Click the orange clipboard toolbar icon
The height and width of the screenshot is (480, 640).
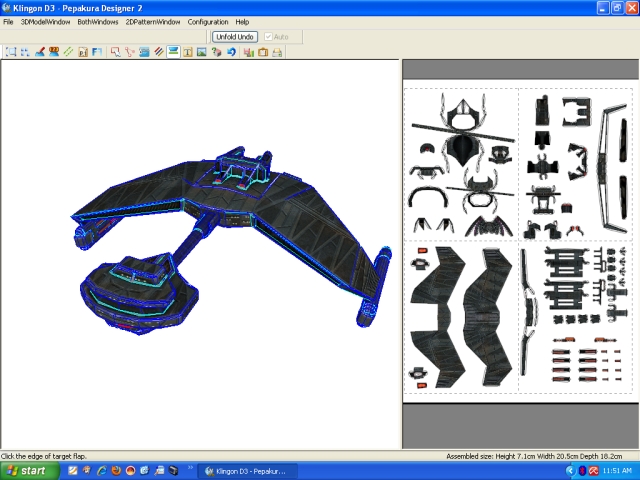(x=263, y=52)
